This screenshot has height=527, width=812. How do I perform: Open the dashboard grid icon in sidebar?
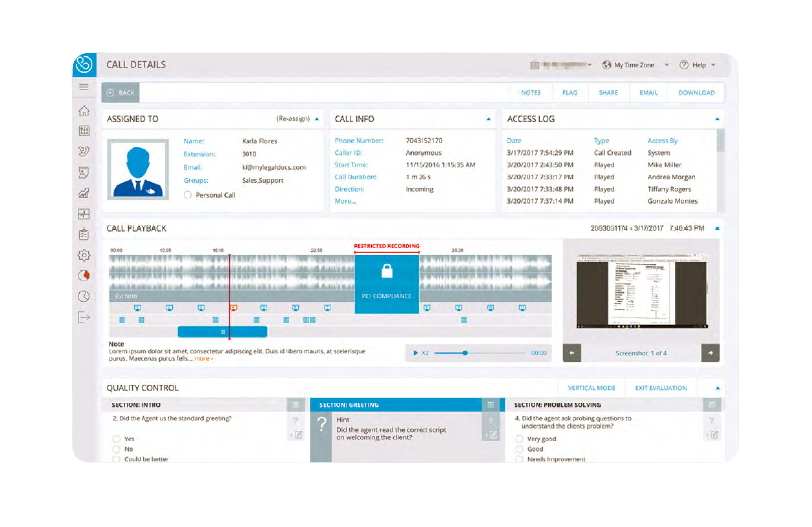click(84, 214)
